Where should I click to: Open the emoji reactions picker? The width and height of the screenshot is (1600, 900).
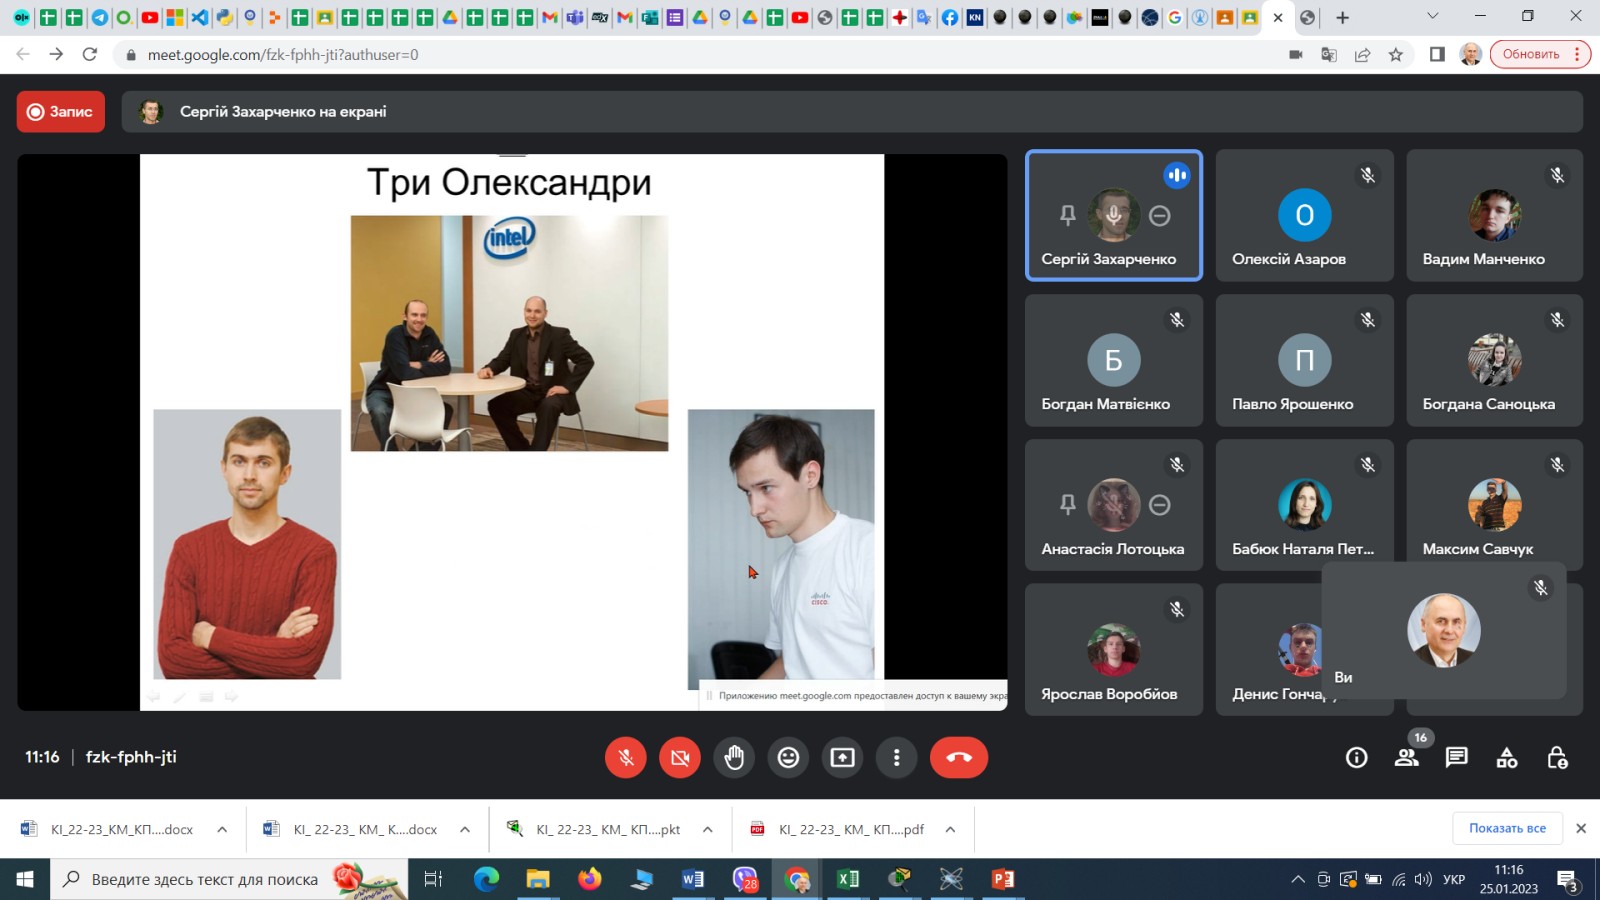click(788, 757)
